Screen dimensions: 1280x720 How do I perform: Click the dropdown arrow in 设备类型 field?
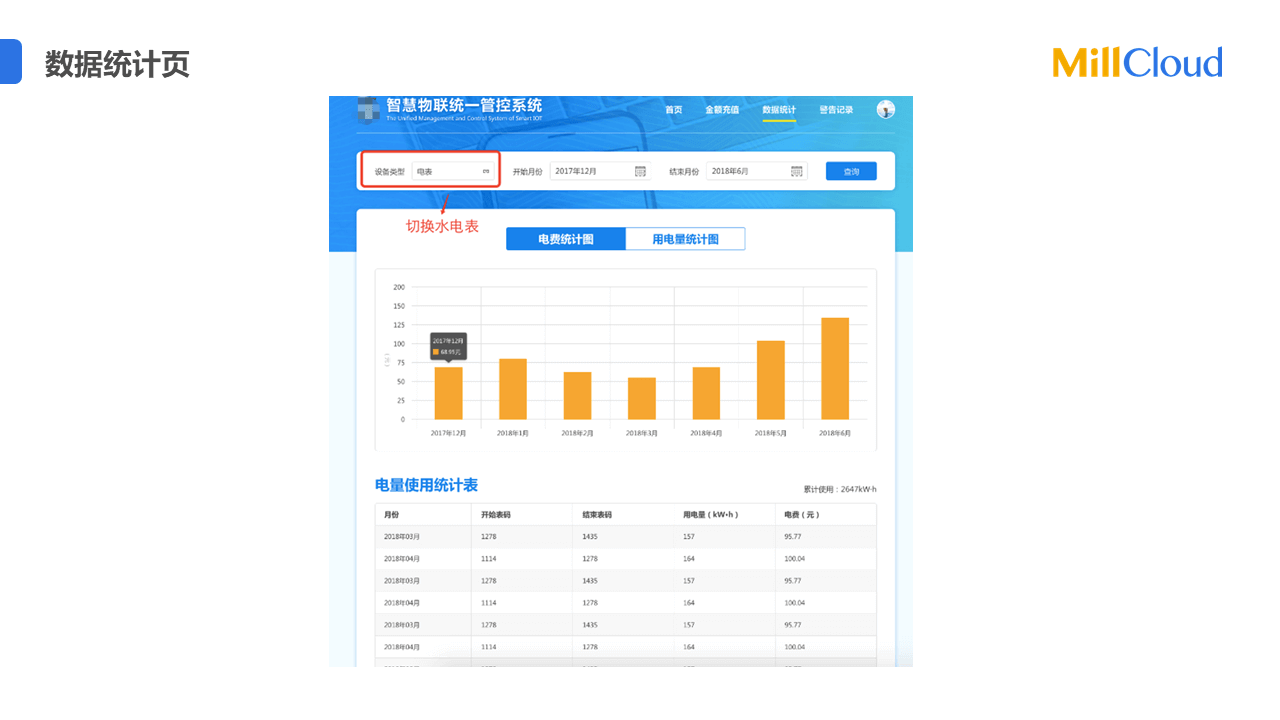486,171
